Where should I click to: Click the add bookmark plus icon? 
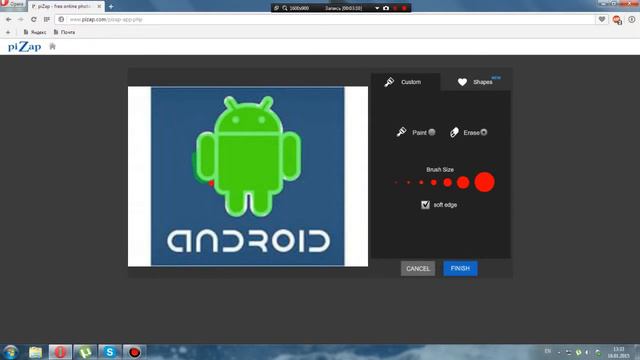pyautogui.click(x=8, y=32)
